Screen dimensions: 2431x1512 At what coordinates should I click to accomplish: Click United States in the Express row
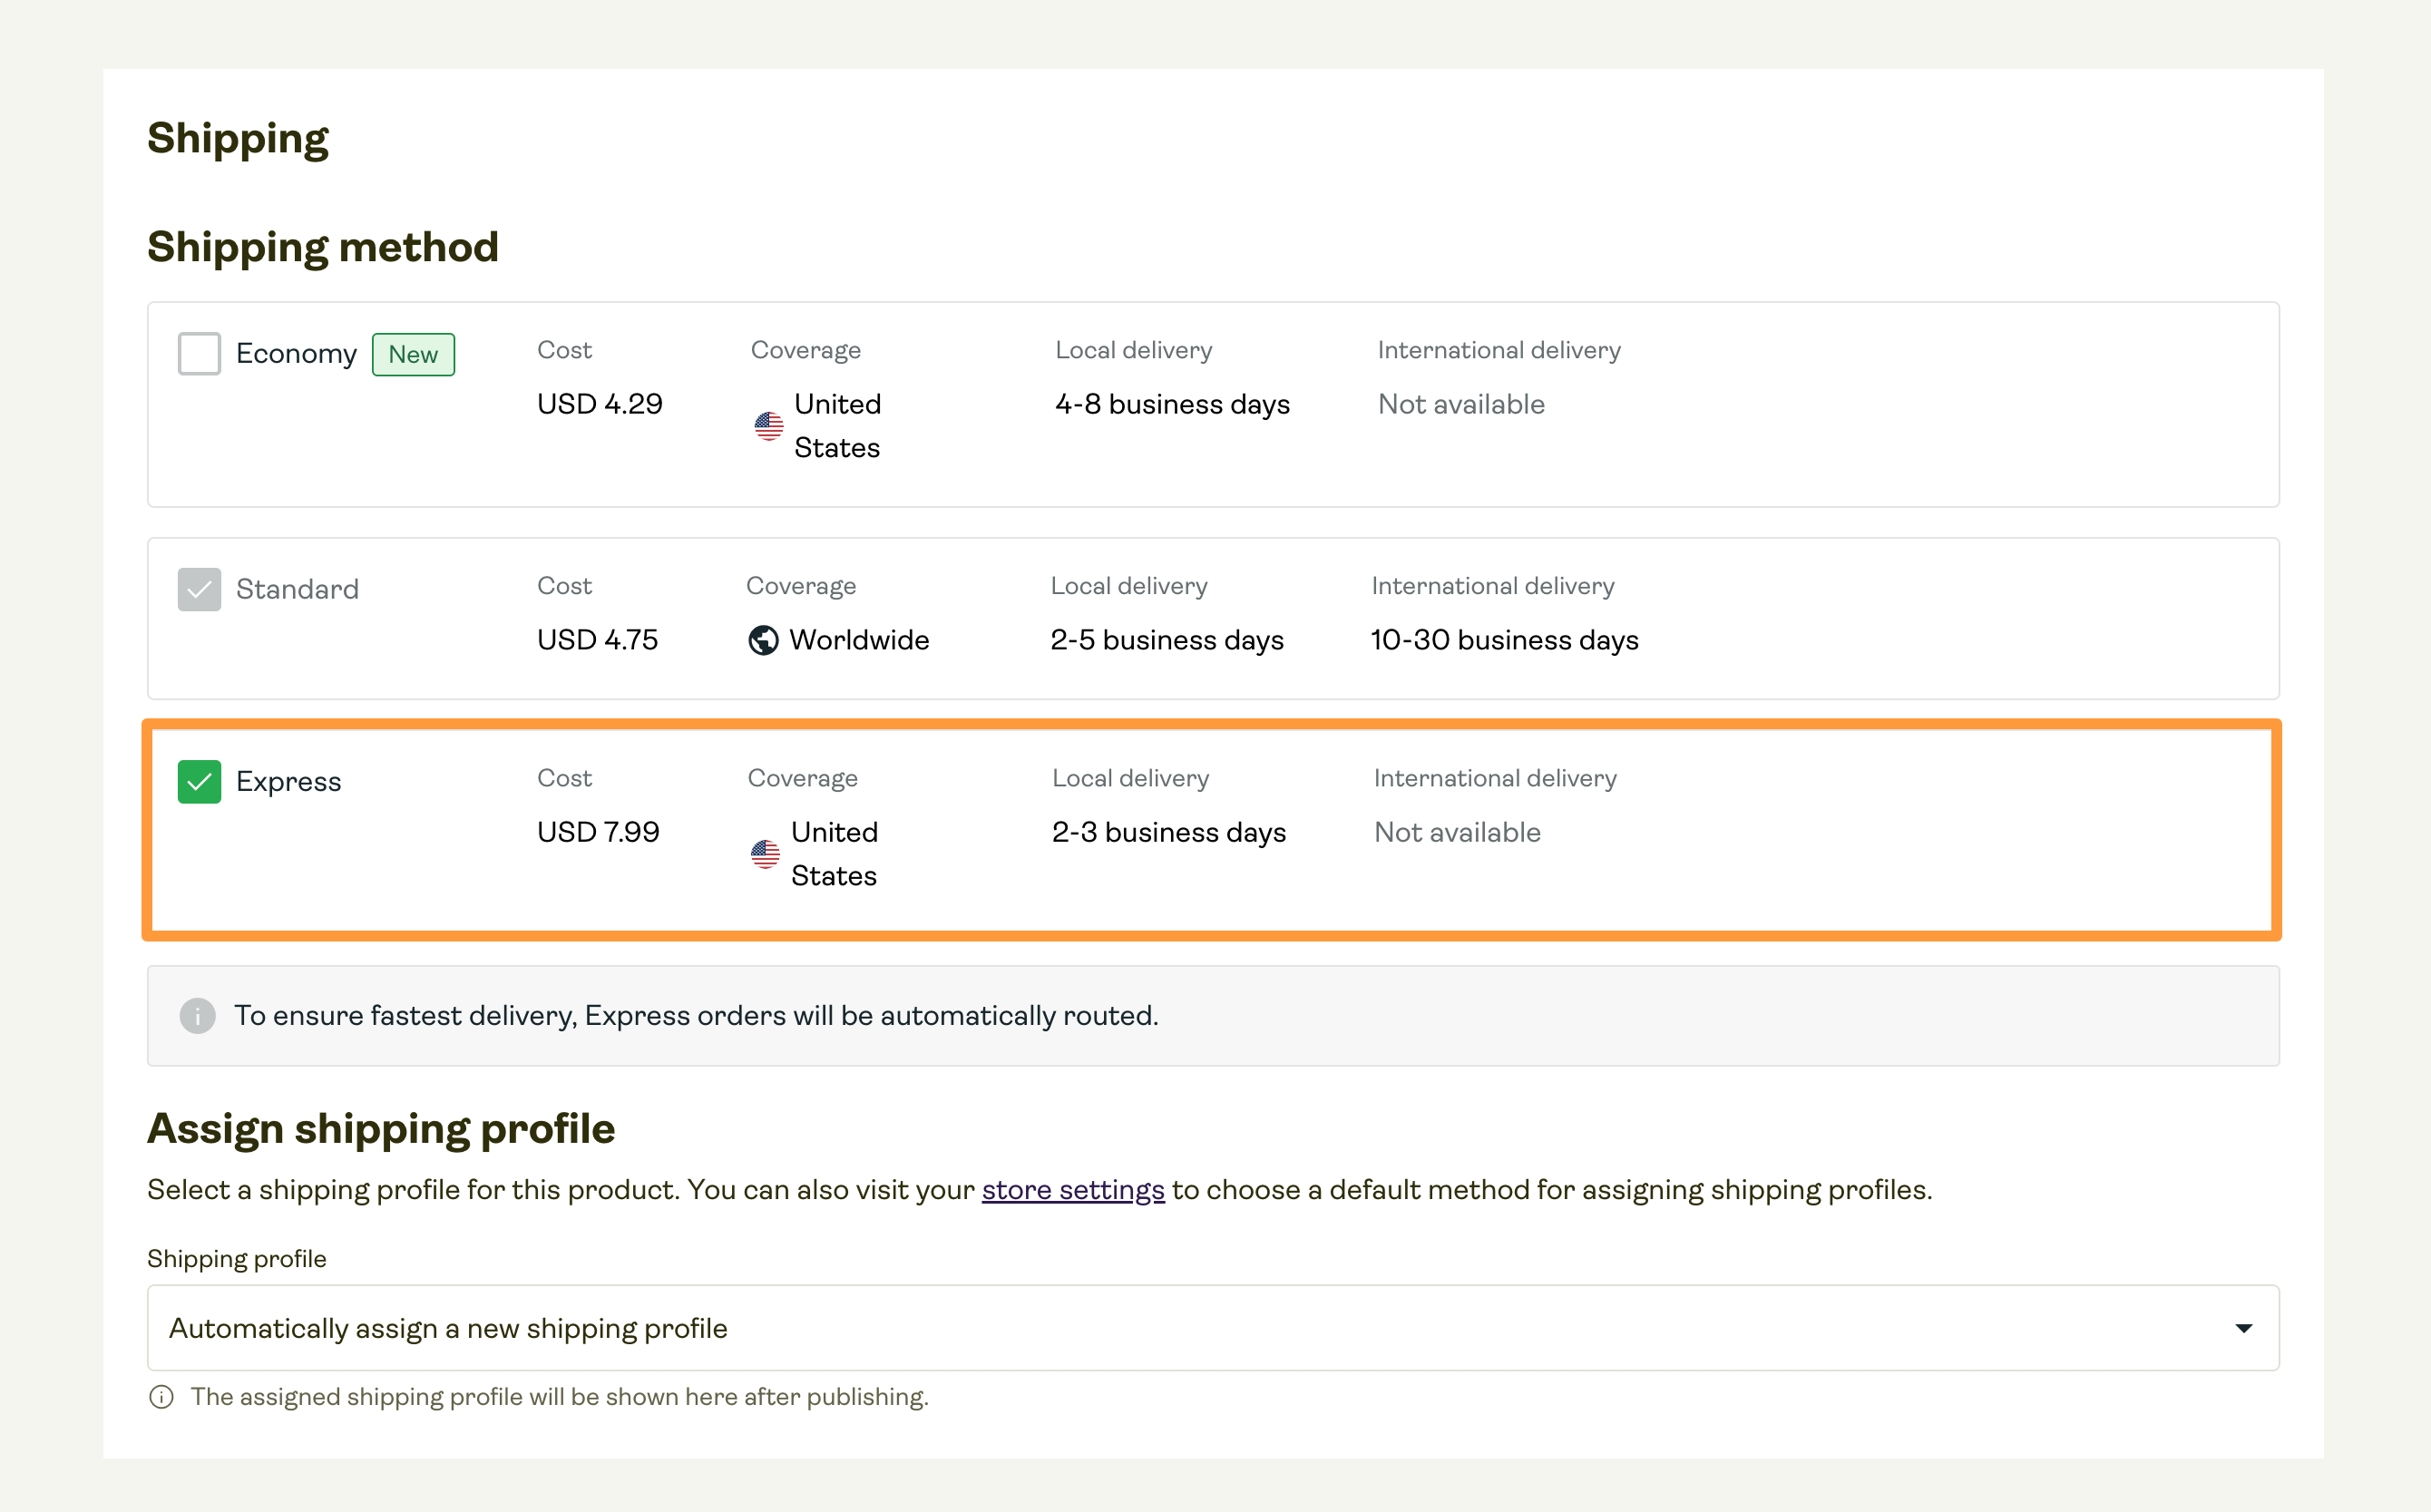pos(834,854)
